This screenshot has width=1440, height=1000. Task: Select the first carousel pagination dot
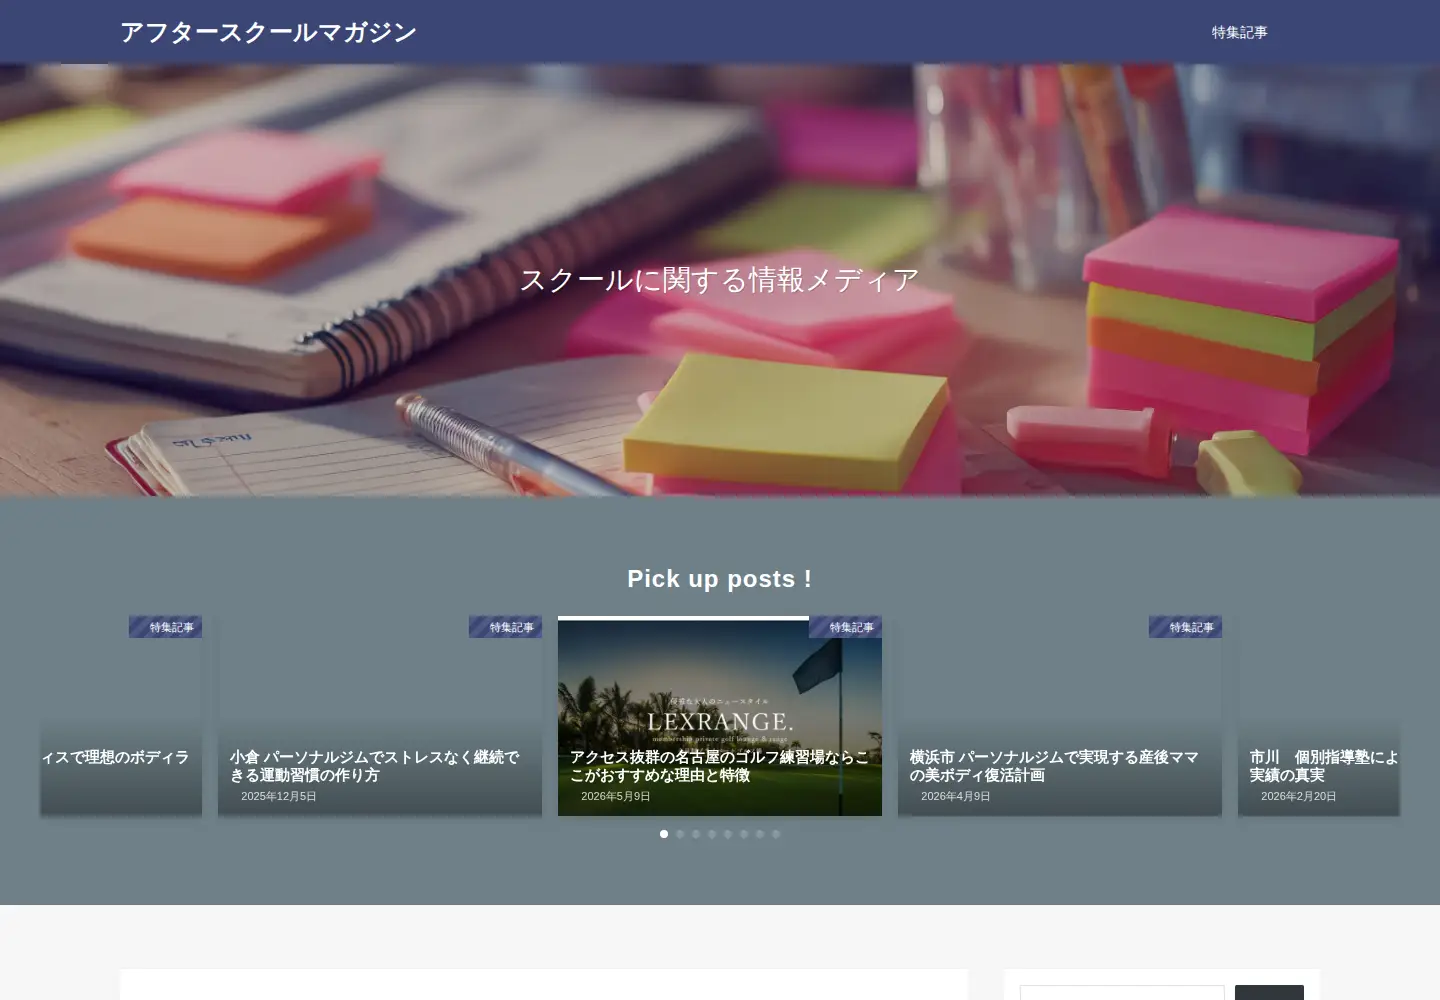pyautogui.click(x=664, y=834)
